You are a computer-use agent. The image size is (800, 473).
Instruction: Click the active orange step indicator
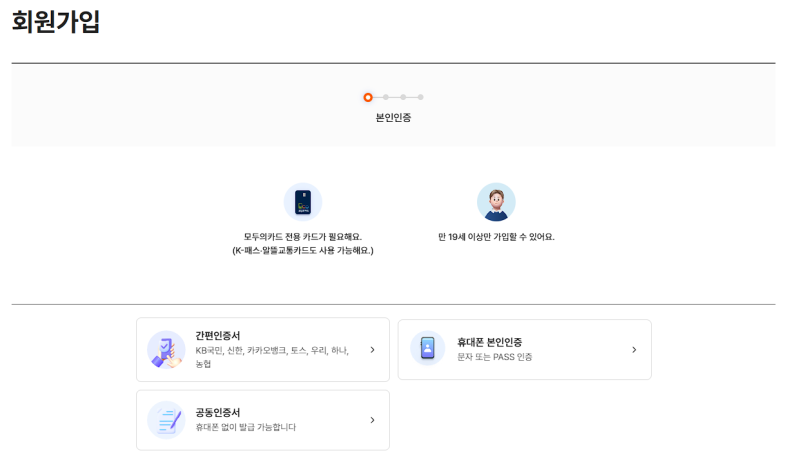coord(368,97)
